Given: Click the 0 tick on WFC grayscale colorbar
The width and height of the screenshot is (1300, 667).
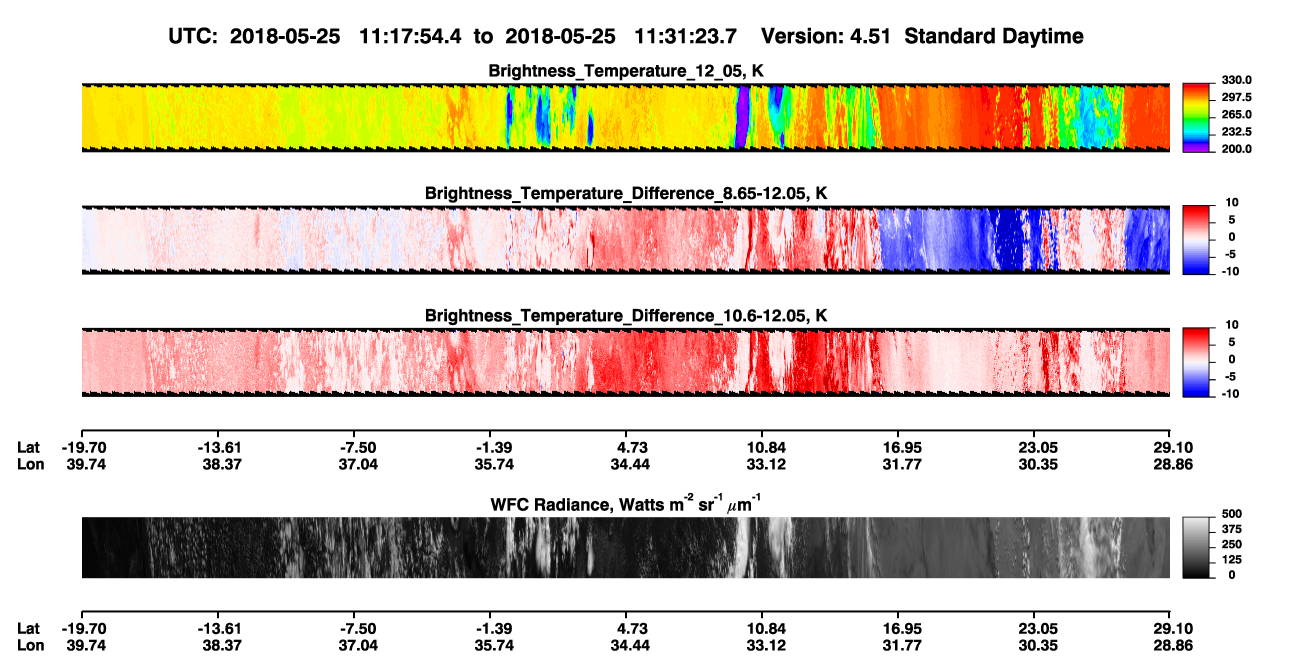Looking at the screenshot, I should (x=1232, y=576).
